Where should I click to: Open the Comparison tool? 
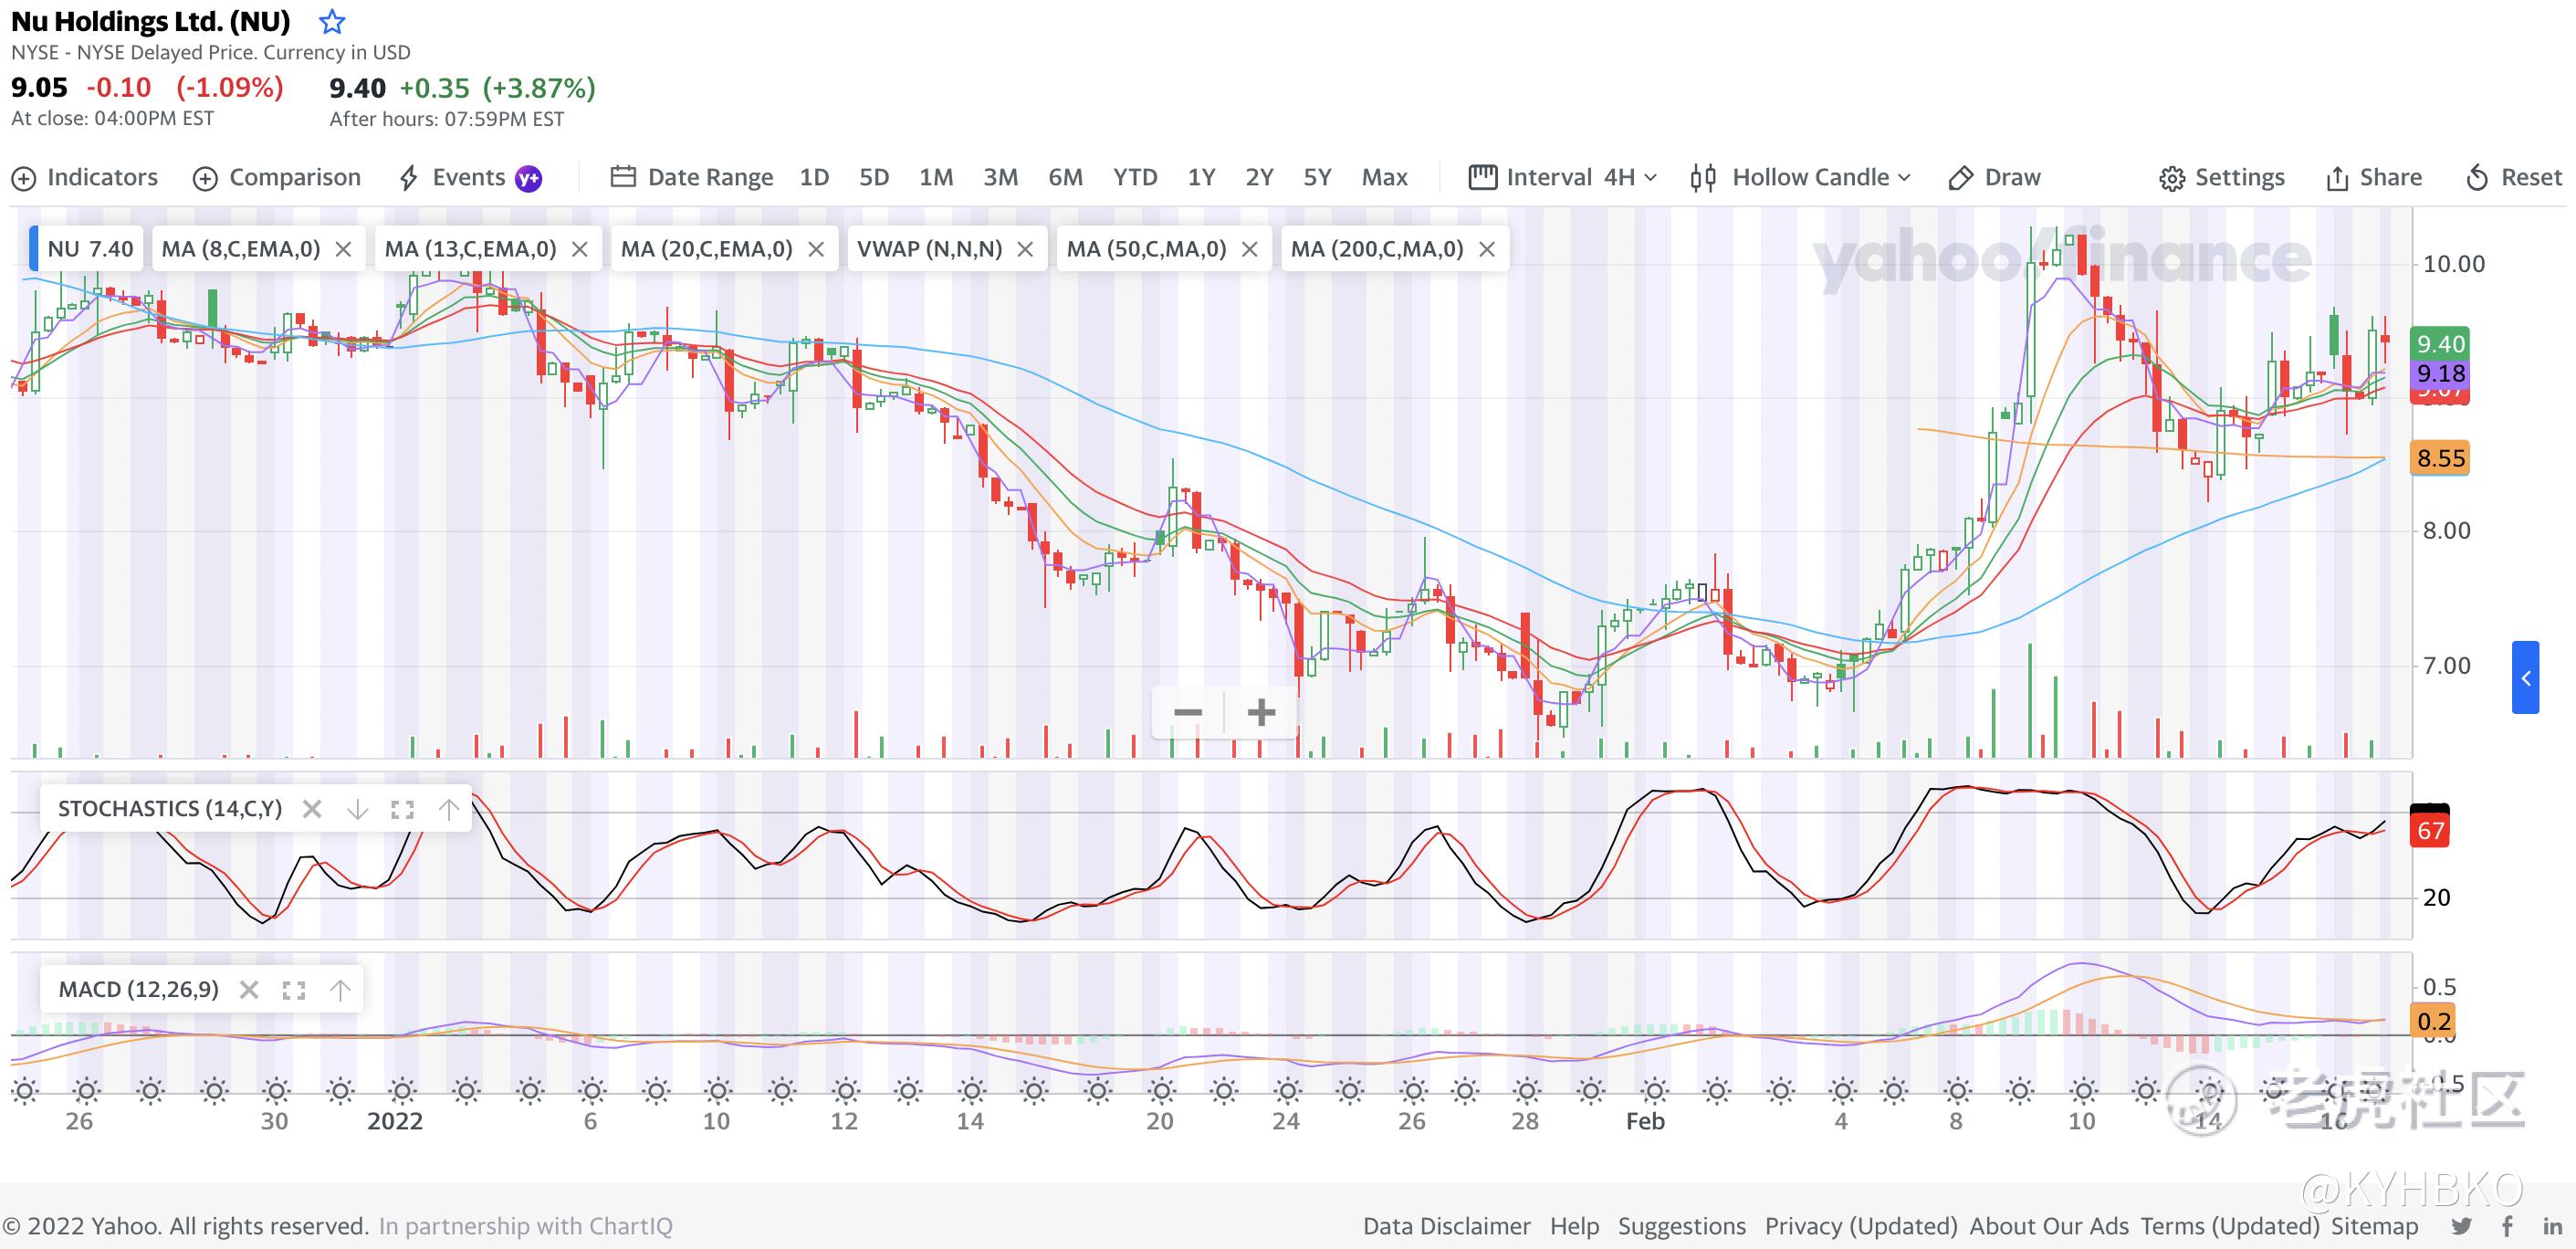coord(277,177)
